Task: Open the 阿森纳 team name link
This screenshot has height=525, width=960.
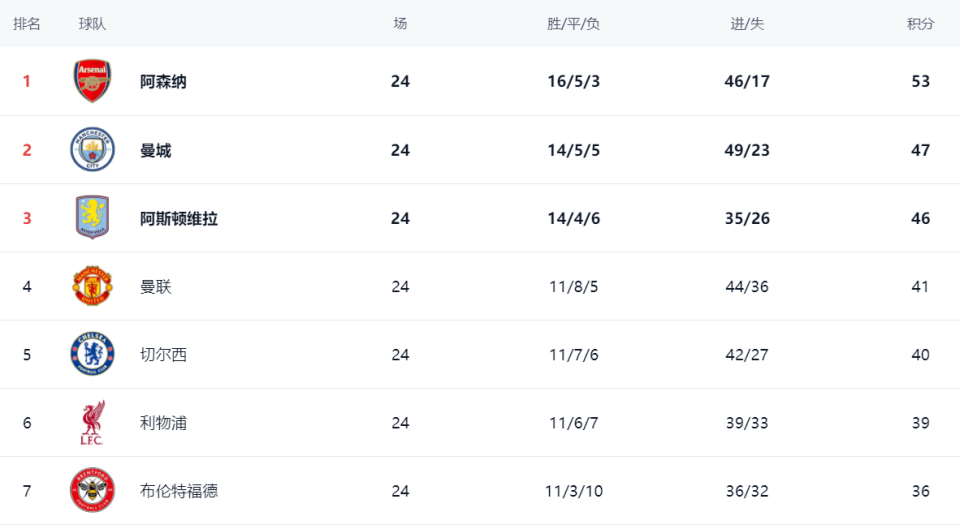Action: click(163, 82)
